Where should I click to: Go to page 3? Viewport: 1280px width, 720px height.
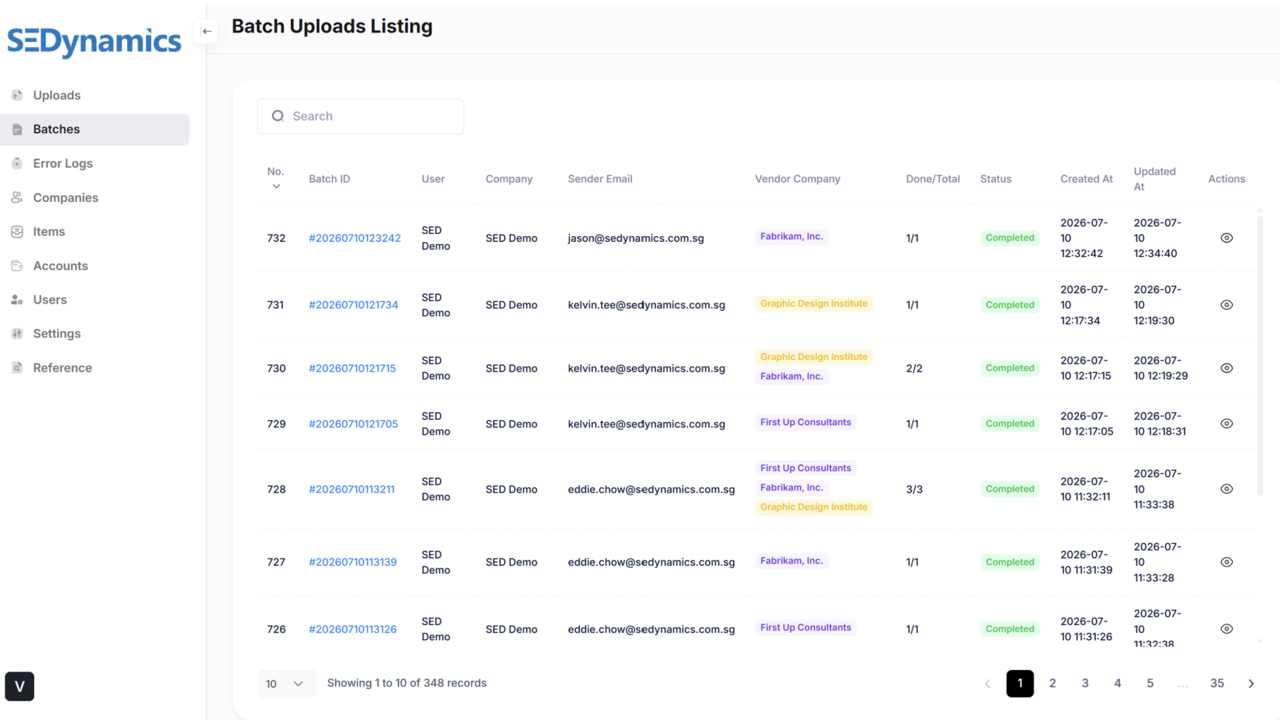(x=1085, y=683)
